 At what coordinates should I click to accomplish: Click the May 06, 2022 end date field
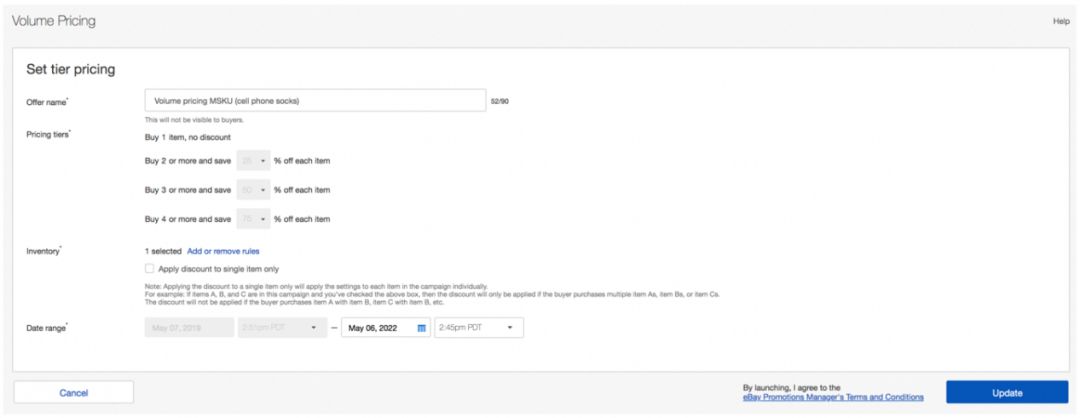point(378,328)
